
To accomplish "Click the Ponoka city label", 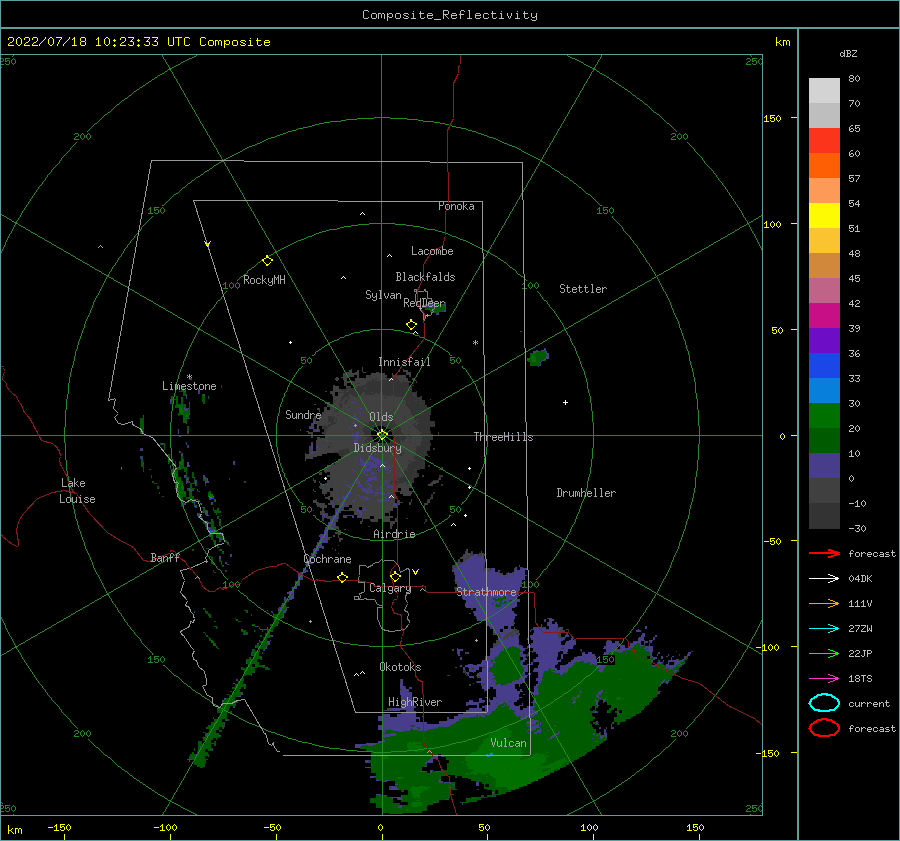I will (x=456, y=206).
